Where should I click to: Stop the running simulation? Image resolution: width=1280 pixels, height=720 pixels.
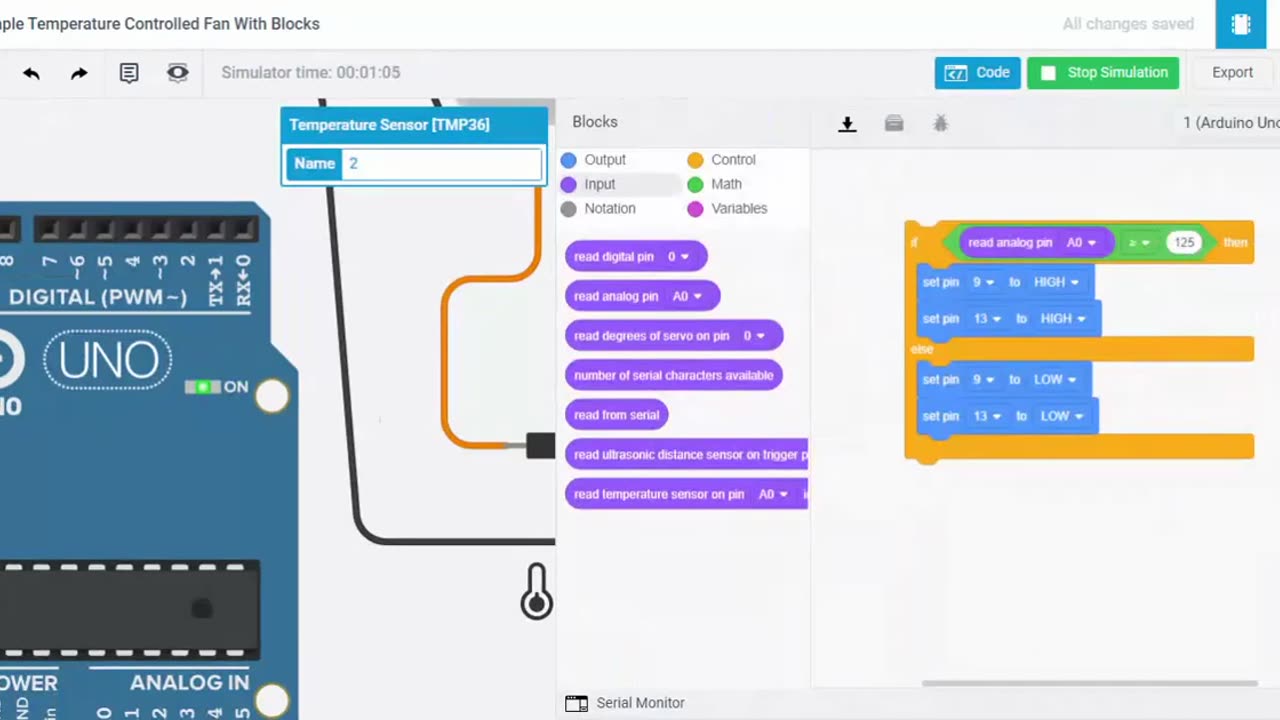tap(1103, 73)
